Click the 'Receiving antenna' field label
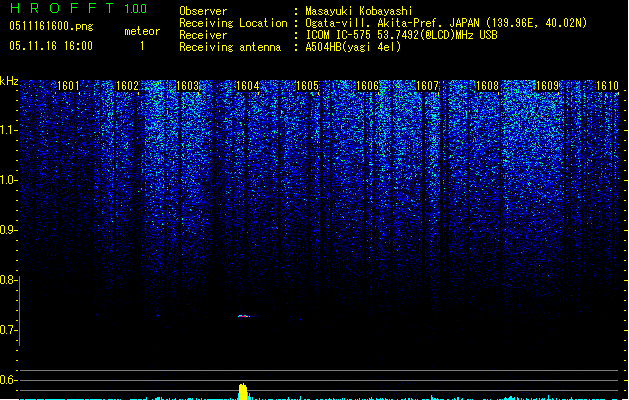Image resolution: width=629 pixels, height=400 pixels. tap(230, 47)
